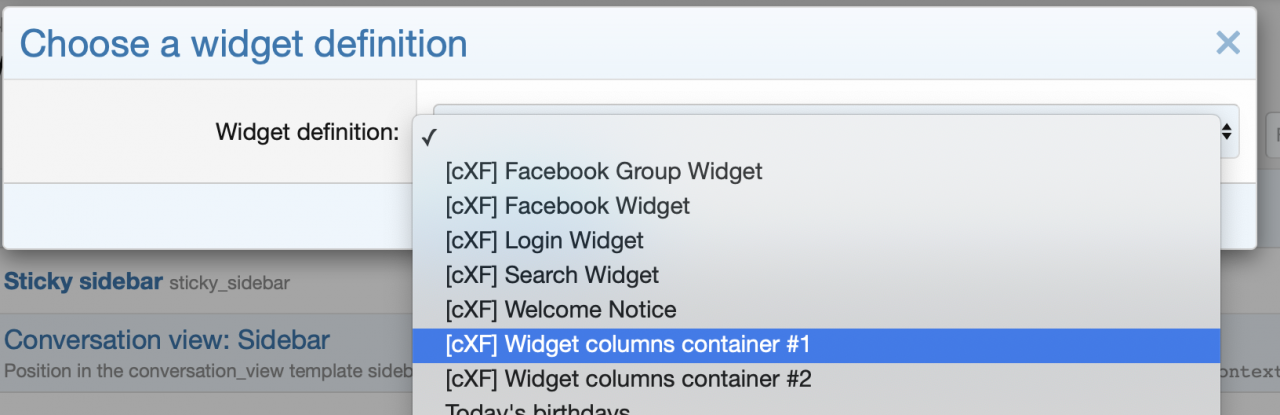The width and height of the screenshot is (1280, 415).
Task: Open Conversation view: Sidebar link
Action: (167, 340)
